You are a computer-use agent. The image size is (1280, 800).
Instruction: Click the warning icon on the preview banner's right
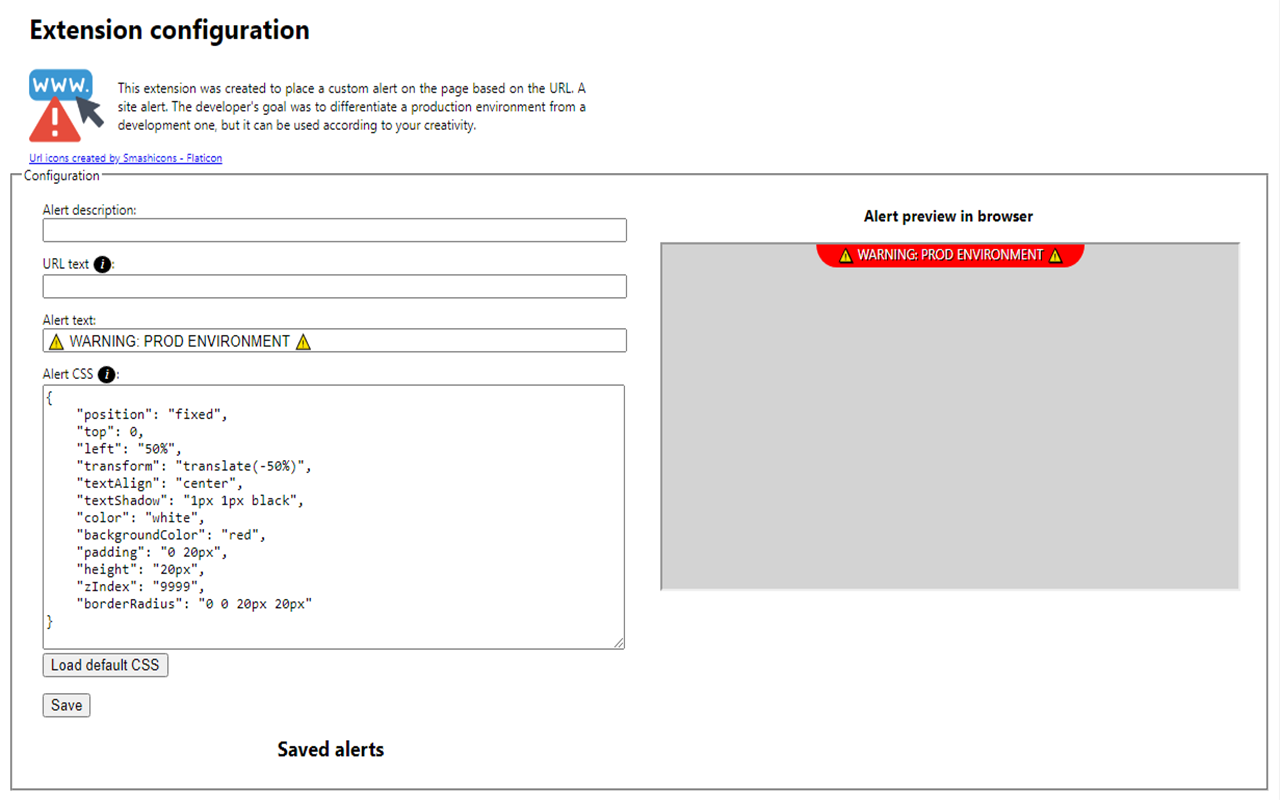click(x=1056, y=255)
